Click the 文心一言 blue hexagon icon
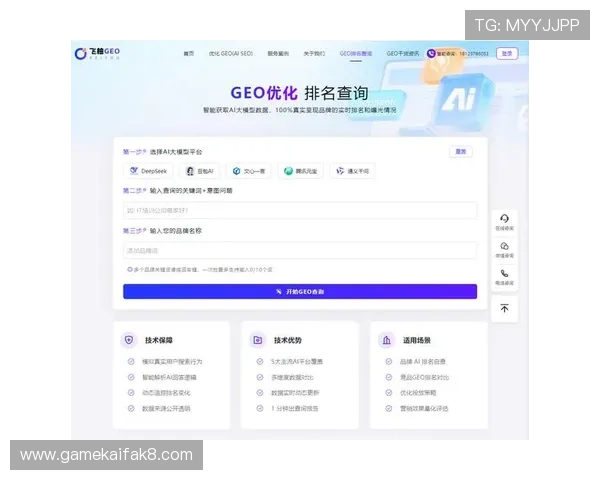 (x=236, y=171)
